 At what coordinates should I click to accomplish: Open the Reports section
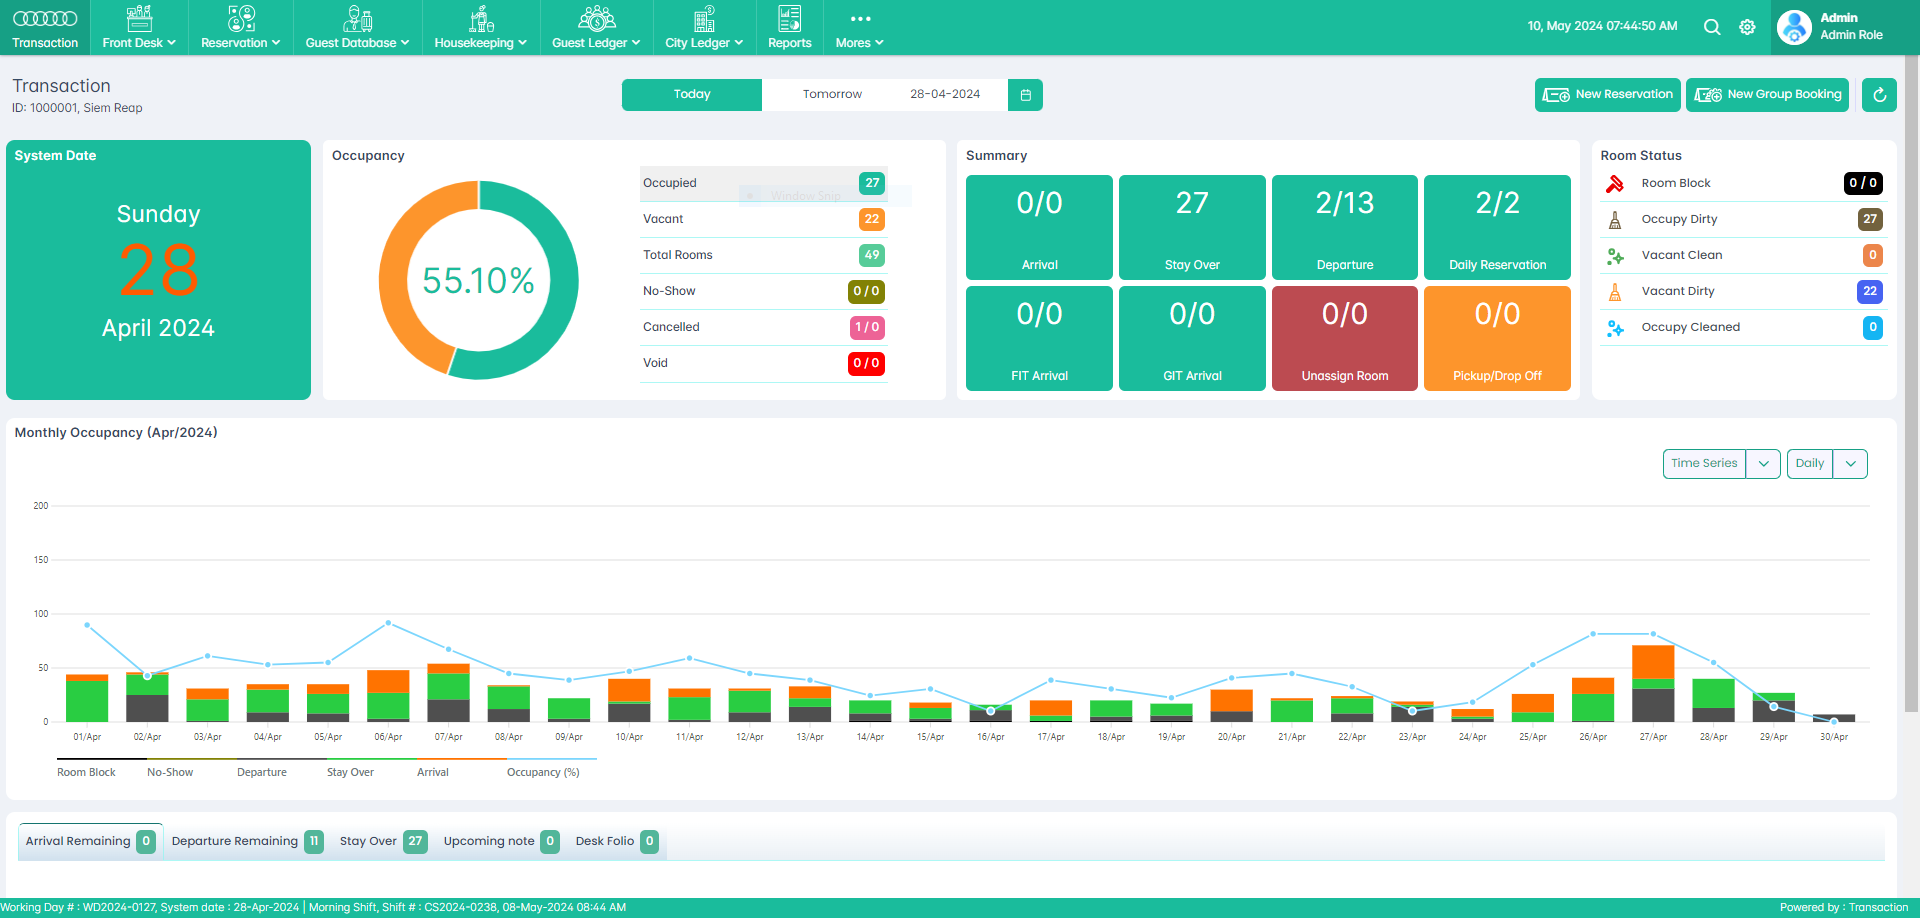(x=789, y=28)
